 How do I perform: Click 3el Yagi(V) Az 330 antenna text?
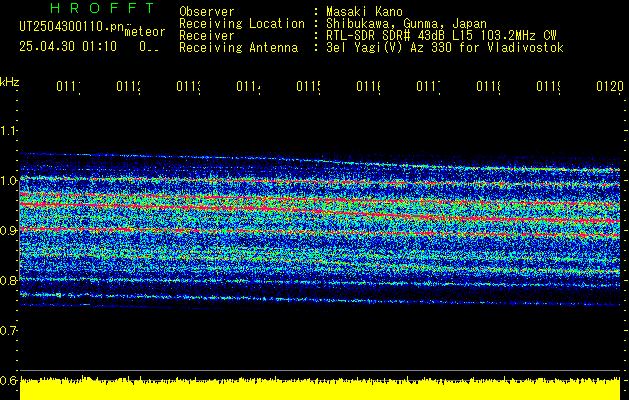click(x=445, y=48)
